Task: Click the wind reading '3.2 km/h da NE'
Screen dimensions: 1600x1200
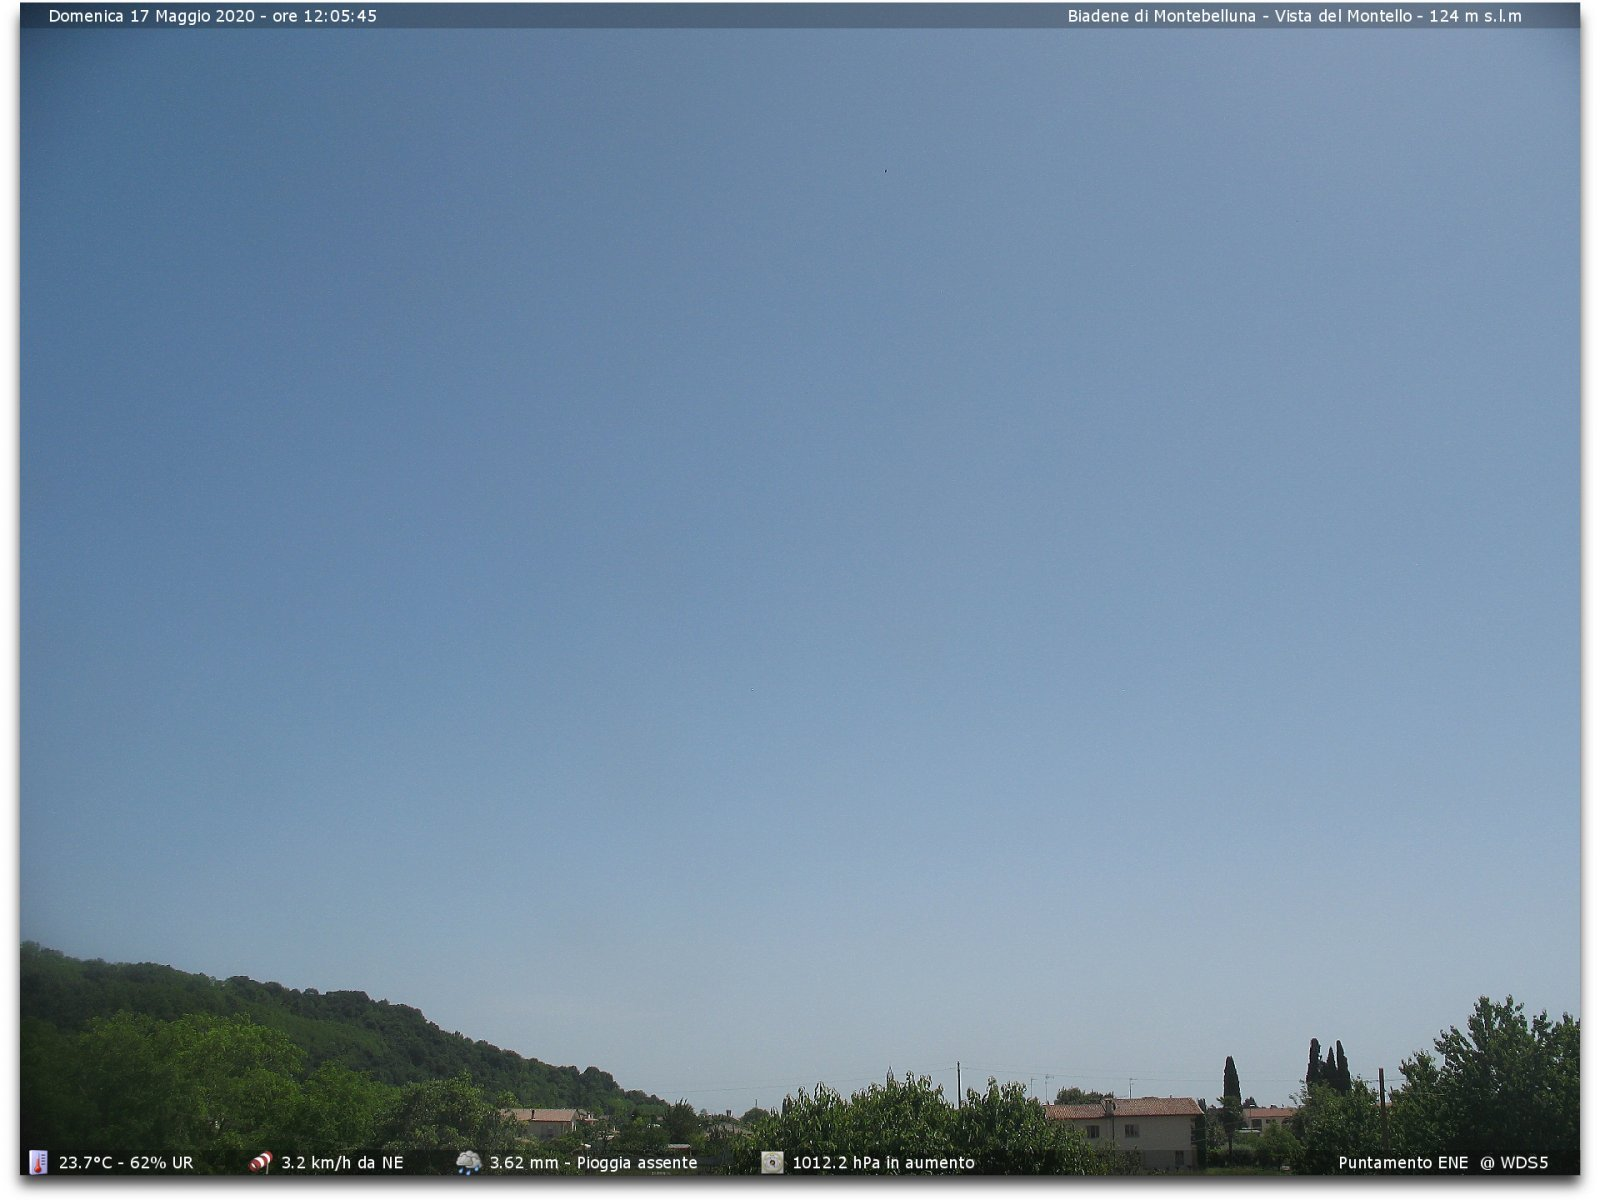Action: coord(342,1162)
